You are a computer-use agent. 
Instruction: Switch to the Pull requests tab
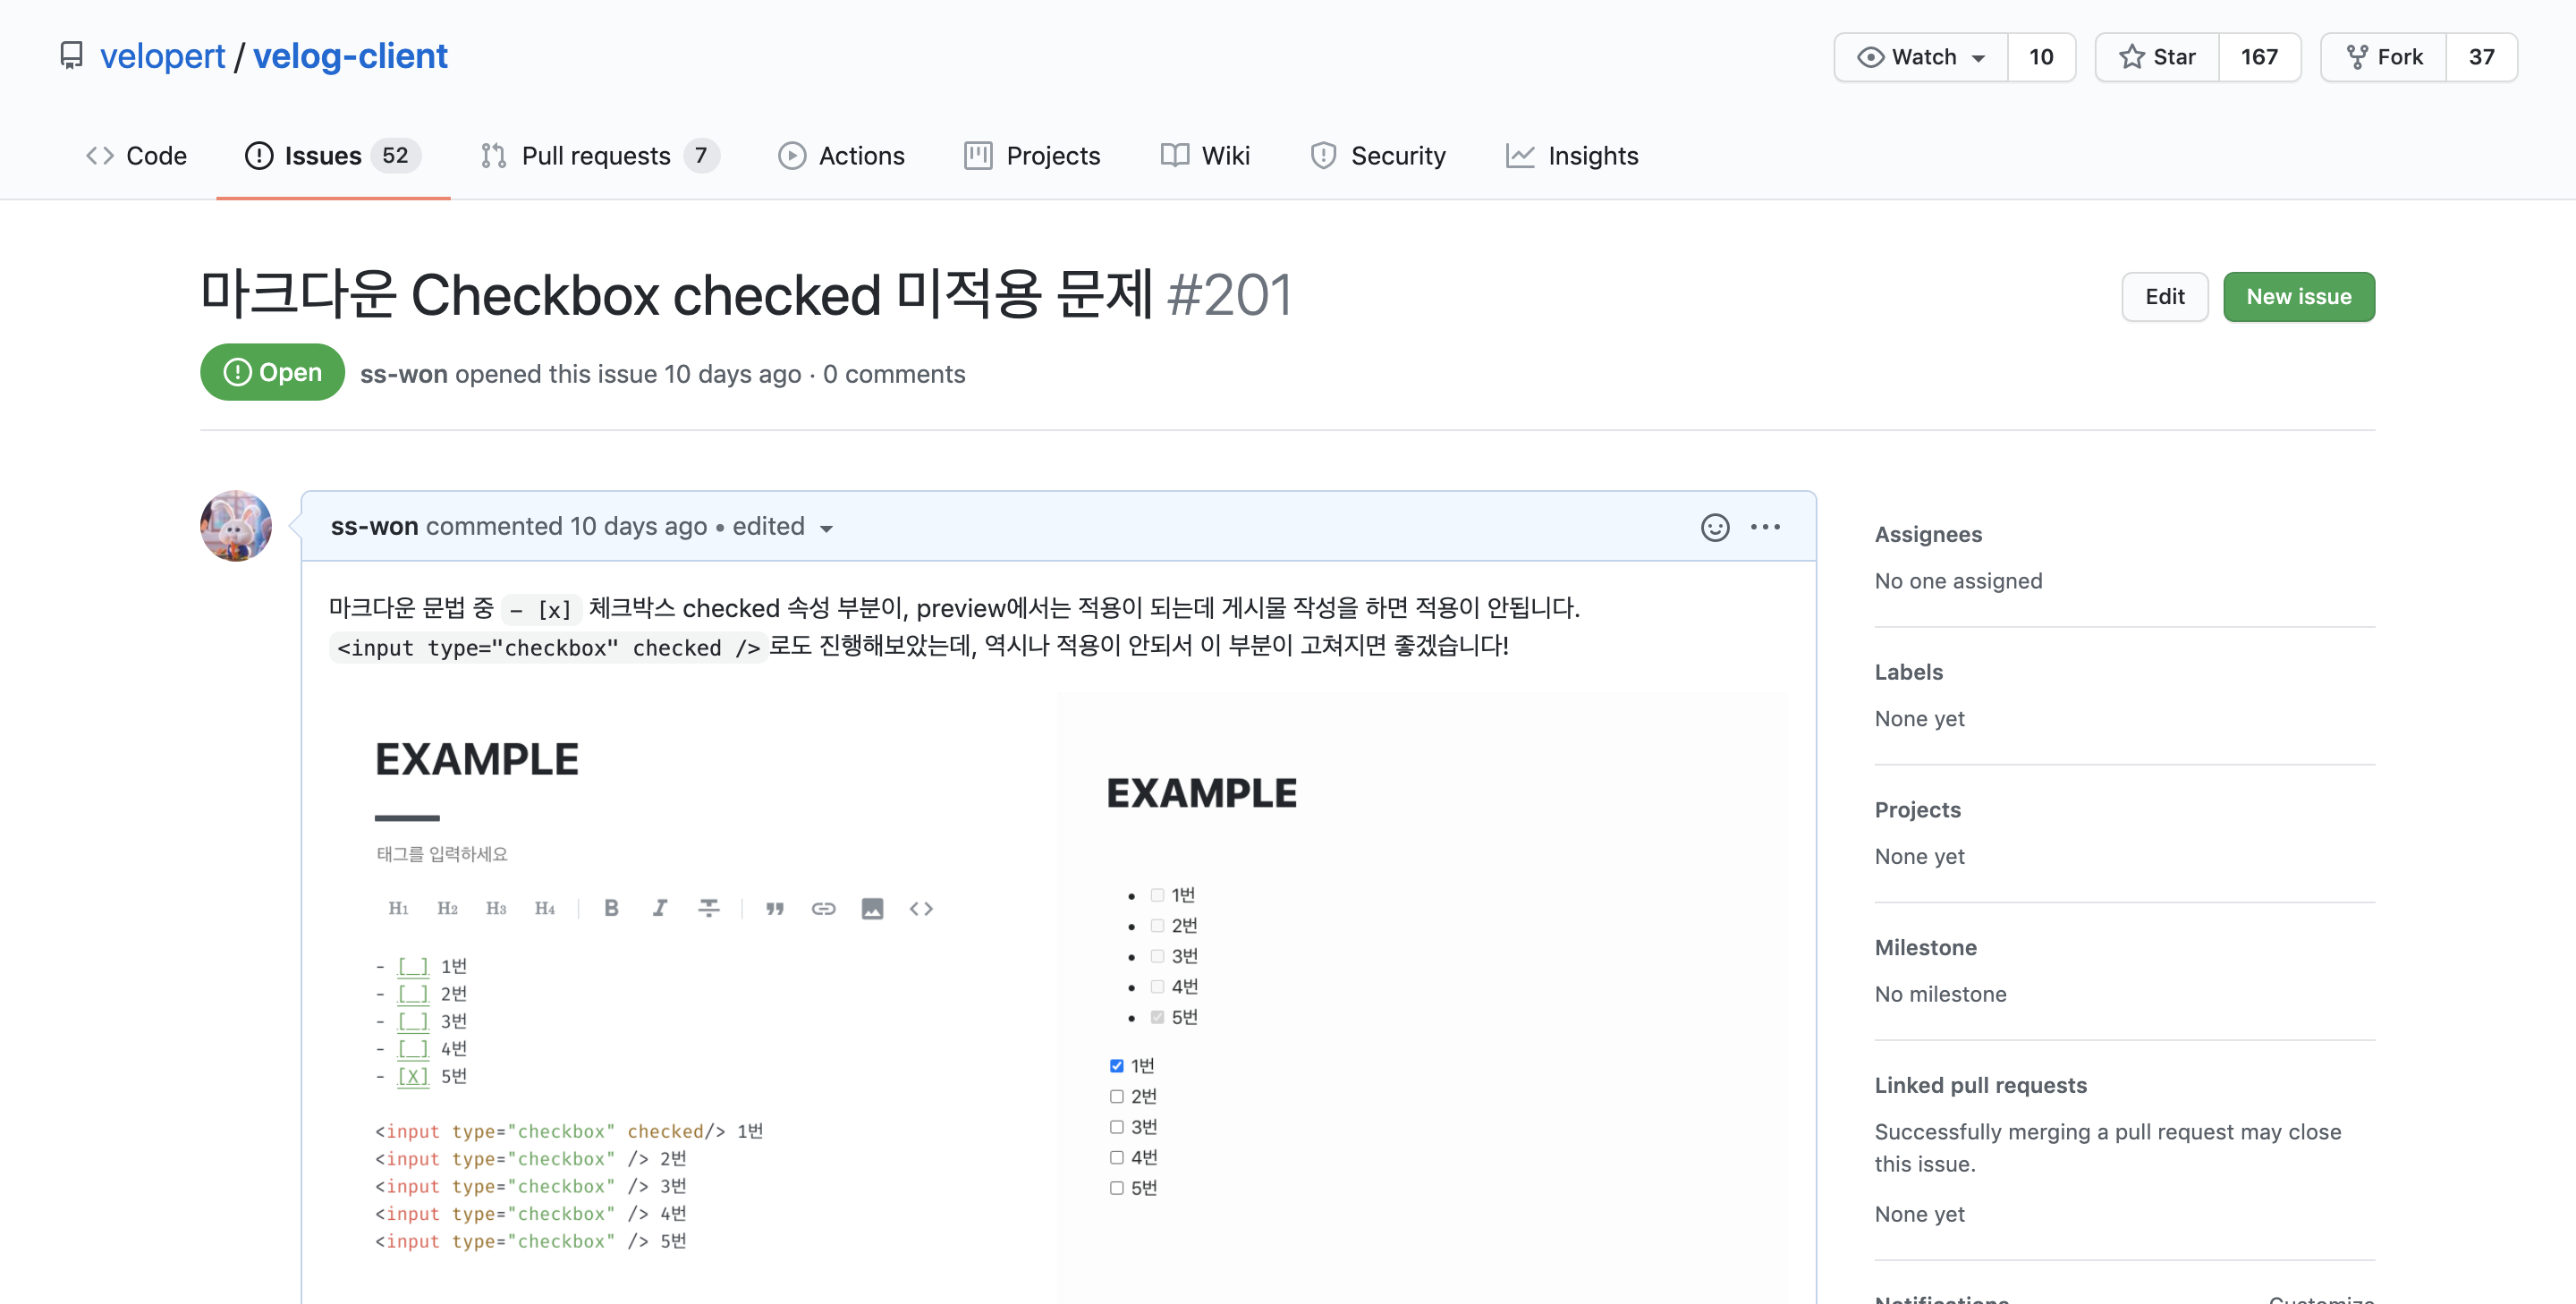(x=600, y=156)
